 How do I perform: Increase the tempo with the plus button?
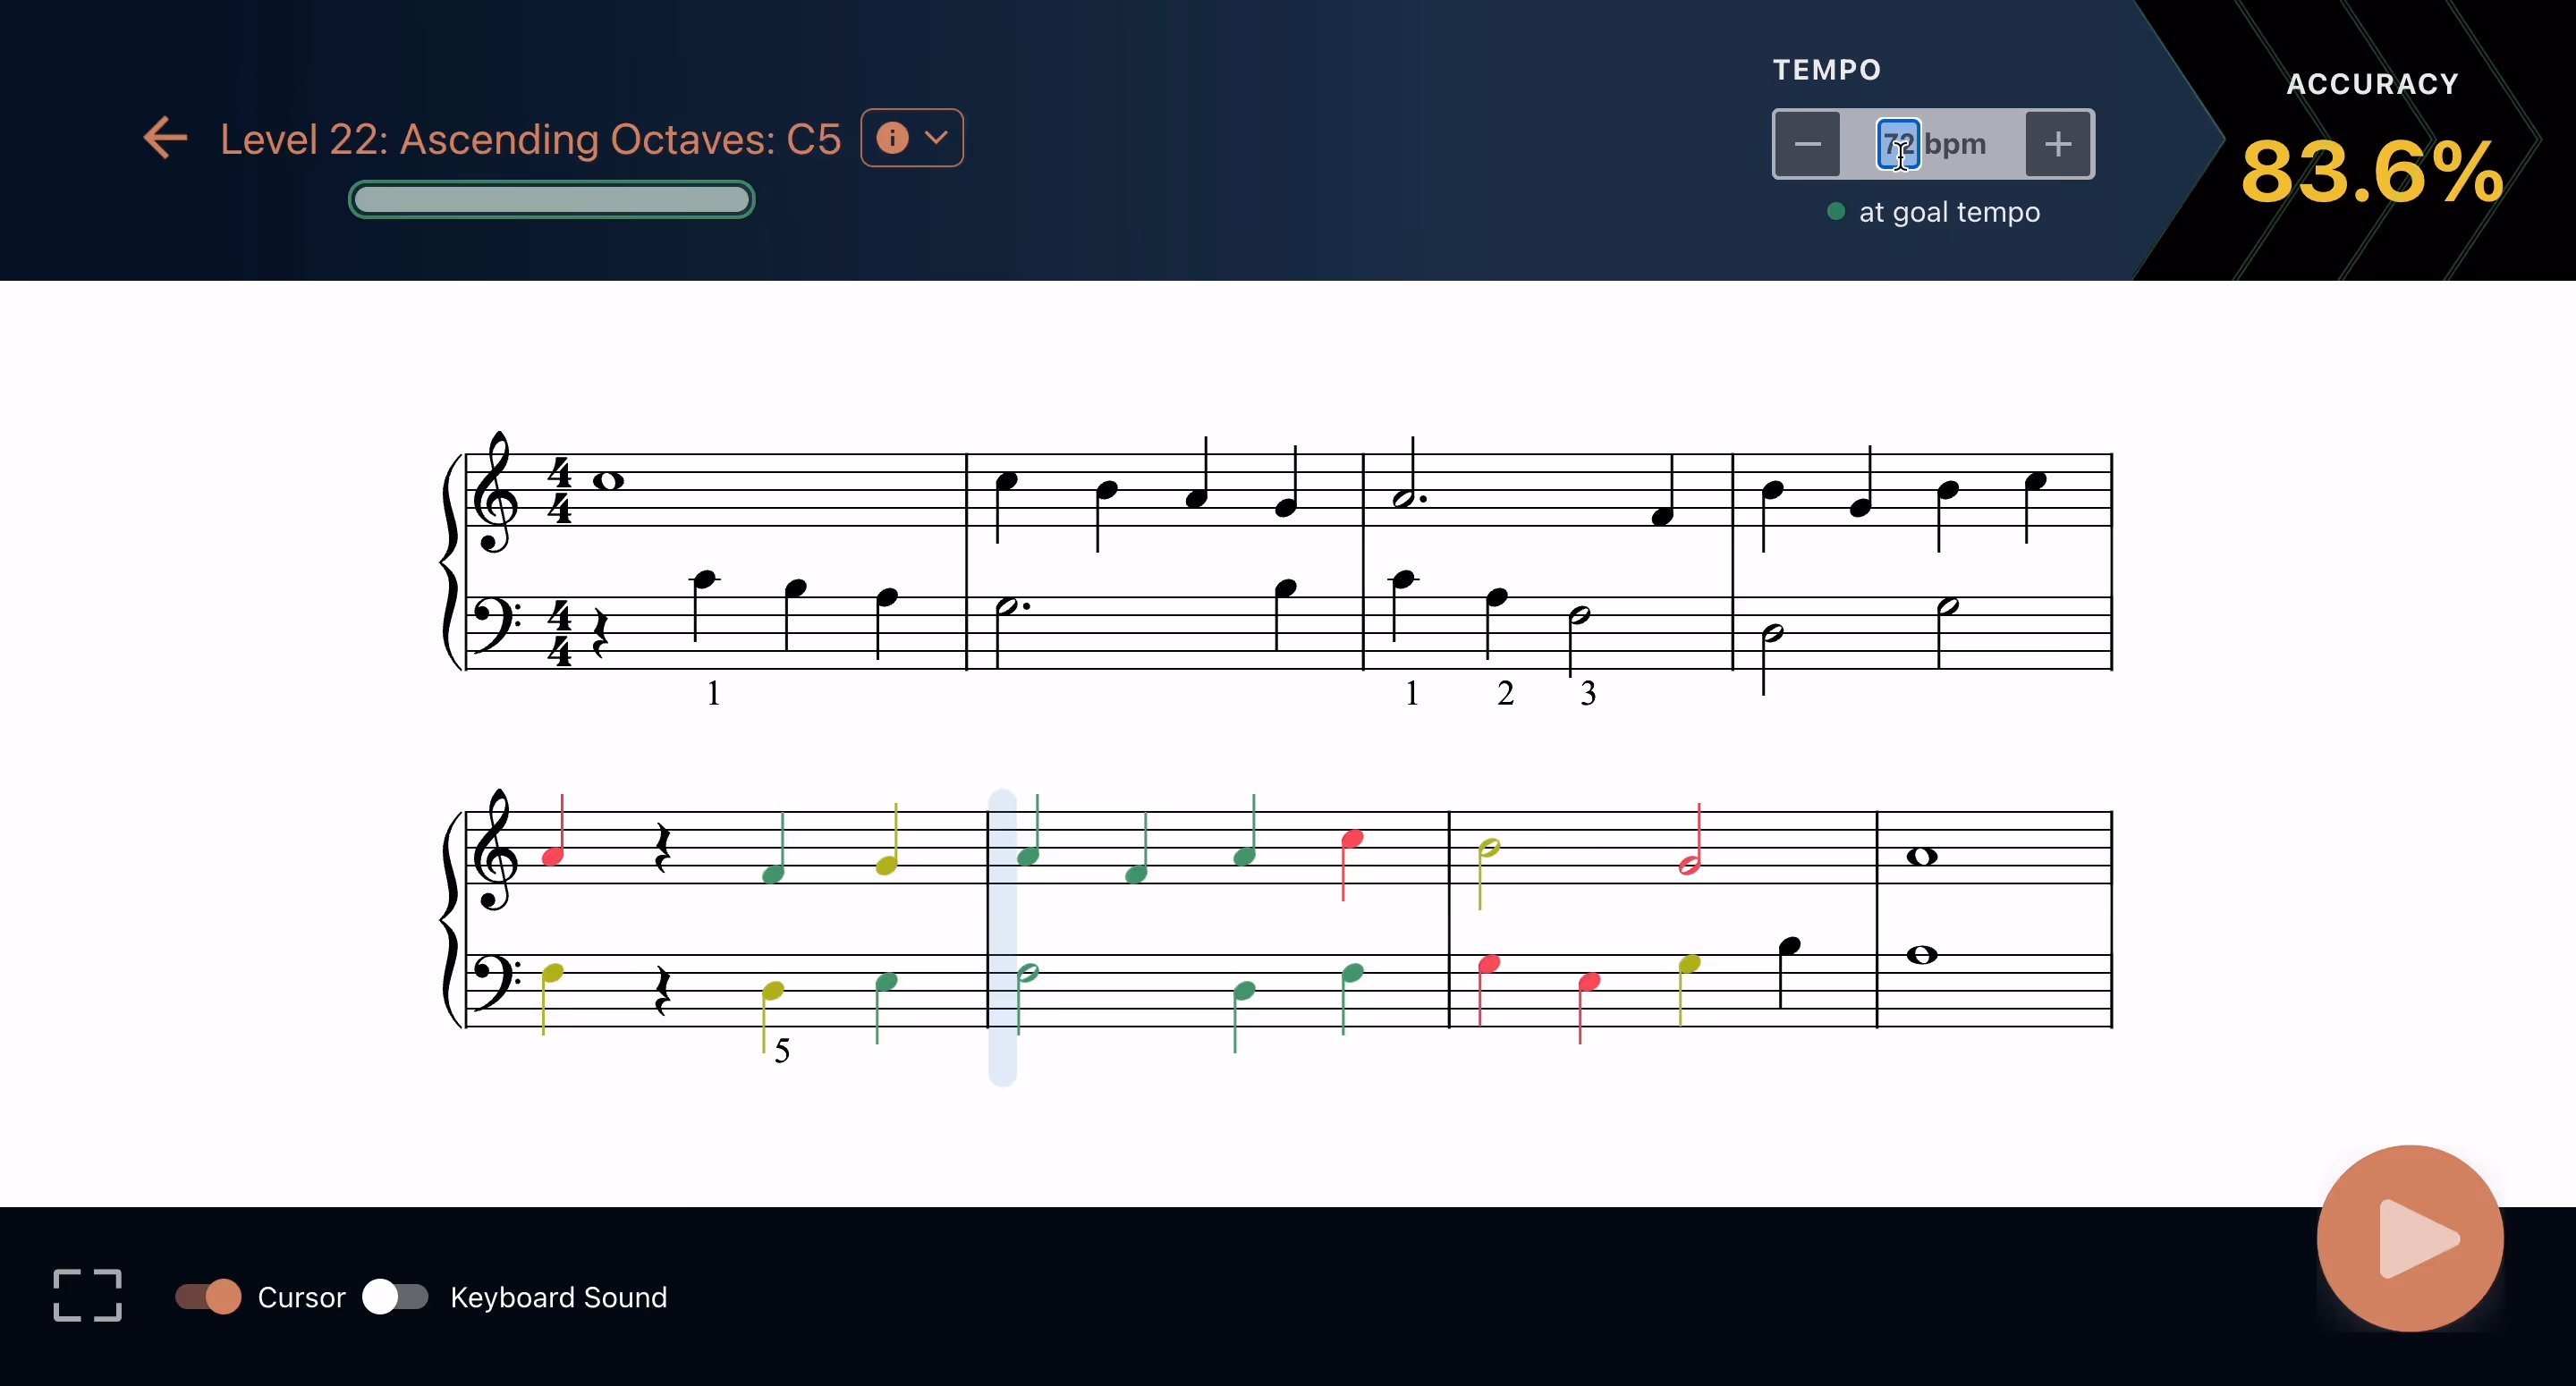click(x=2058, y=144)
